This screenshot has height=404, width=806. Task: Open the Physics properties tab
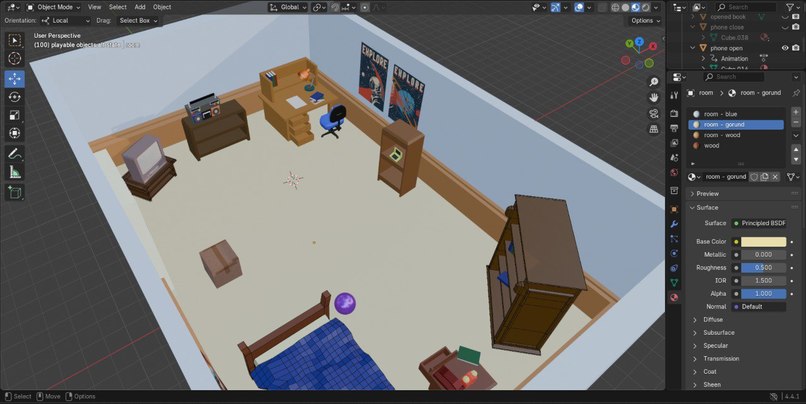pos(674,253)
